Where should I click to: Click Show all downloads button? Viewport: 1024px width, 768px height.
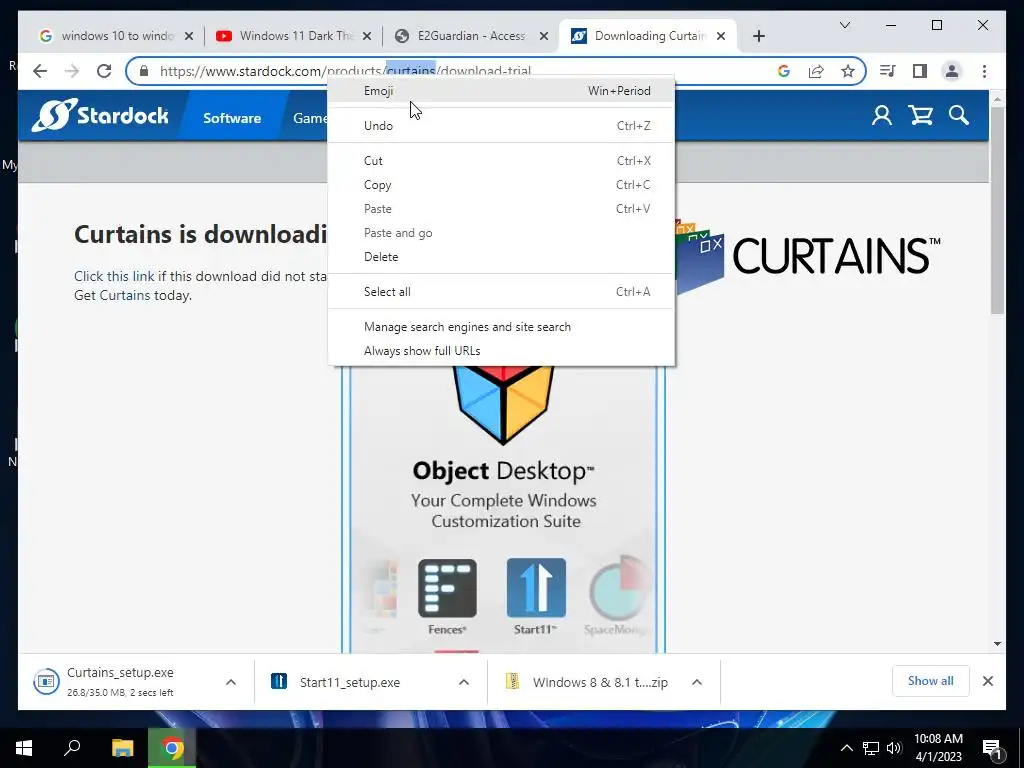click(x=931, y=681)
